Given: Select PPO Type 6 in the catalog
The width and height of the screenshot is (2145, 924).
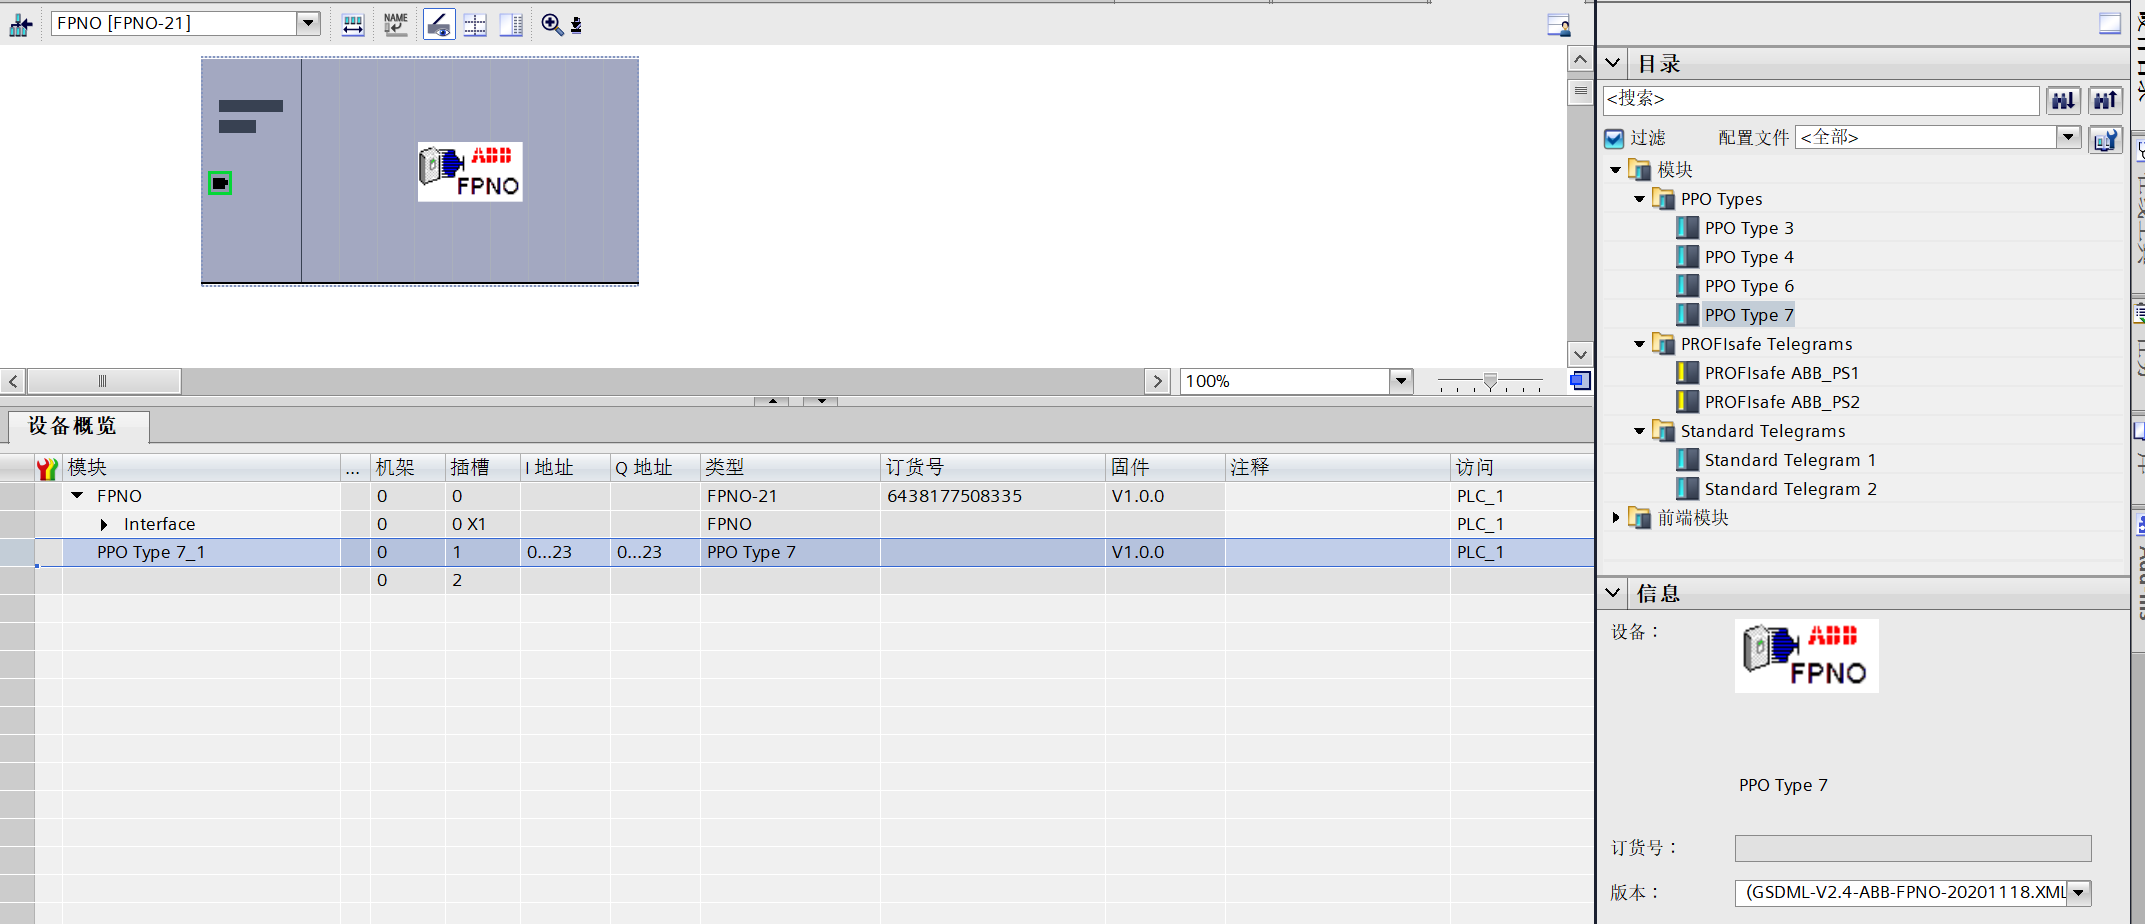Looking at the screenshot, I should pos(1749,286).
